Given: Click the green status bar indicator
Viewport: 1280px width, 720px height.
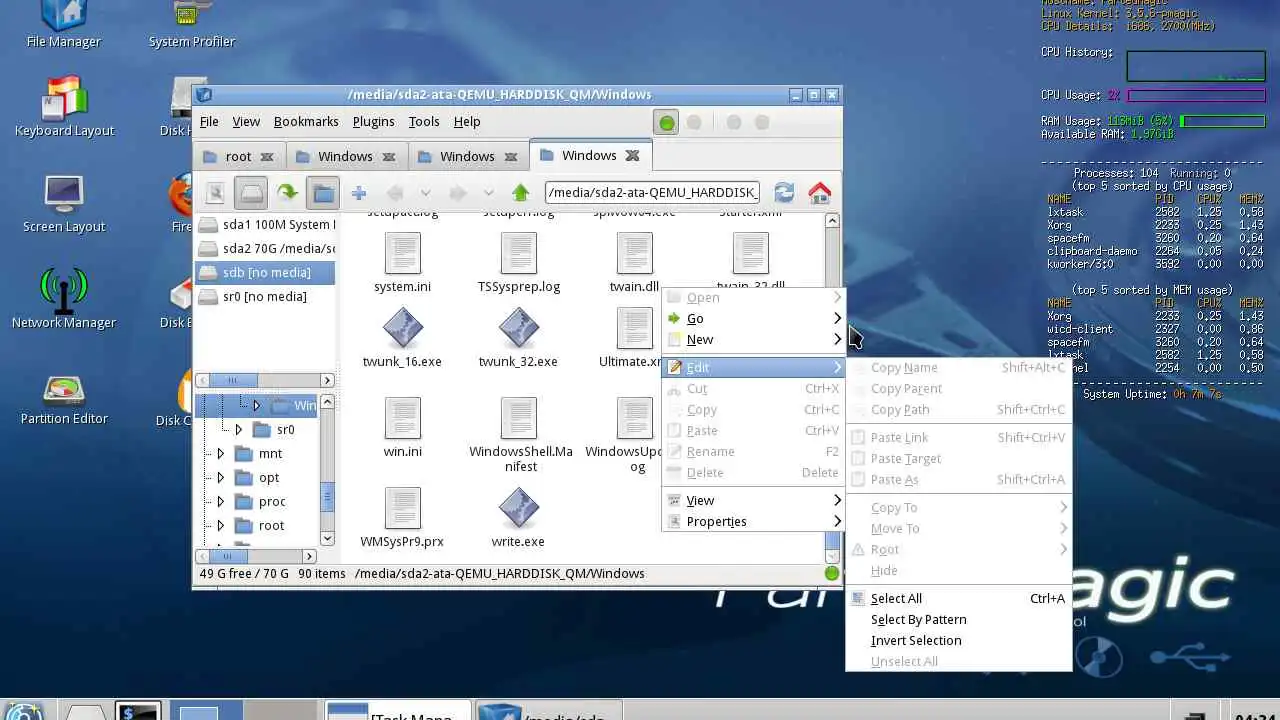Looking at the screenshot, I should [831, 574].
